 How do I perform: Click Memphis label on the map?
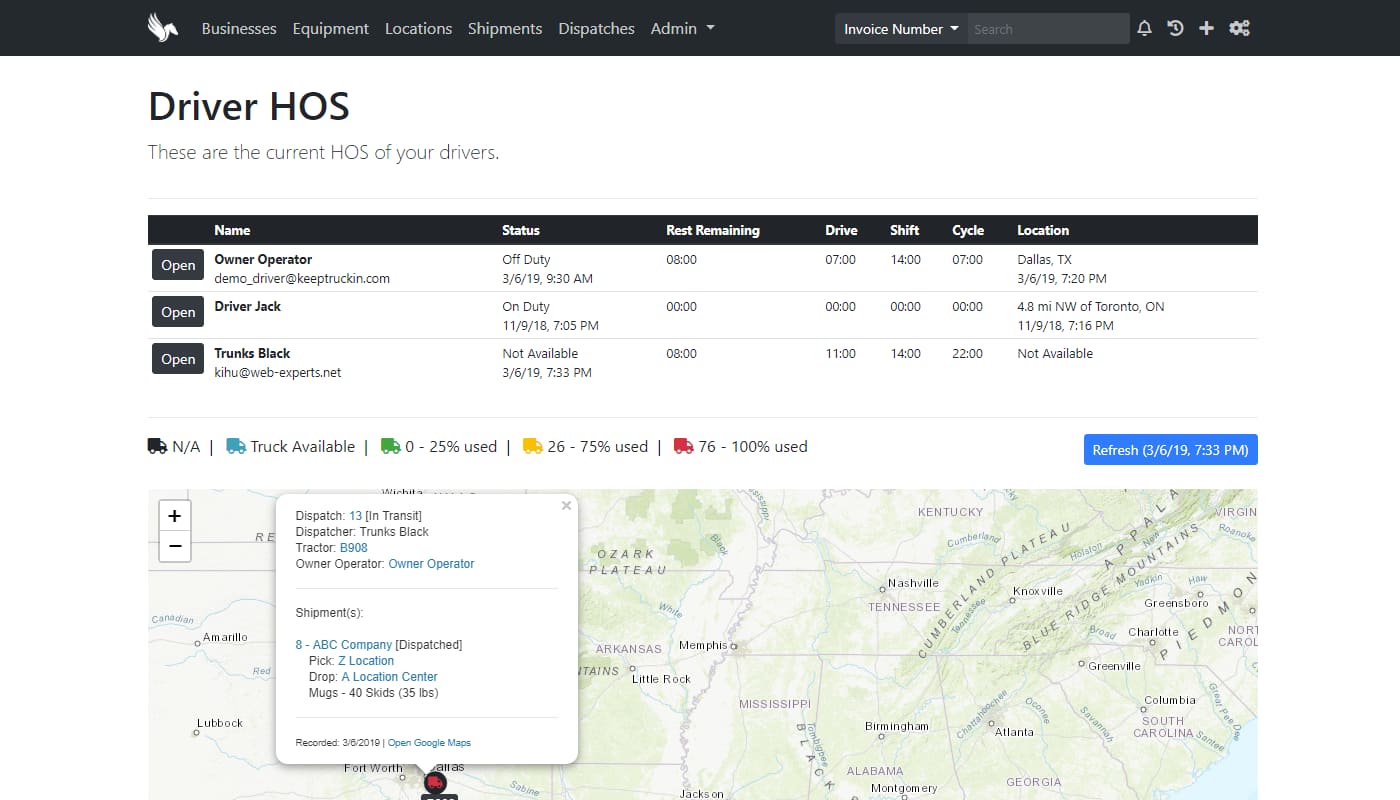[703, 645]
